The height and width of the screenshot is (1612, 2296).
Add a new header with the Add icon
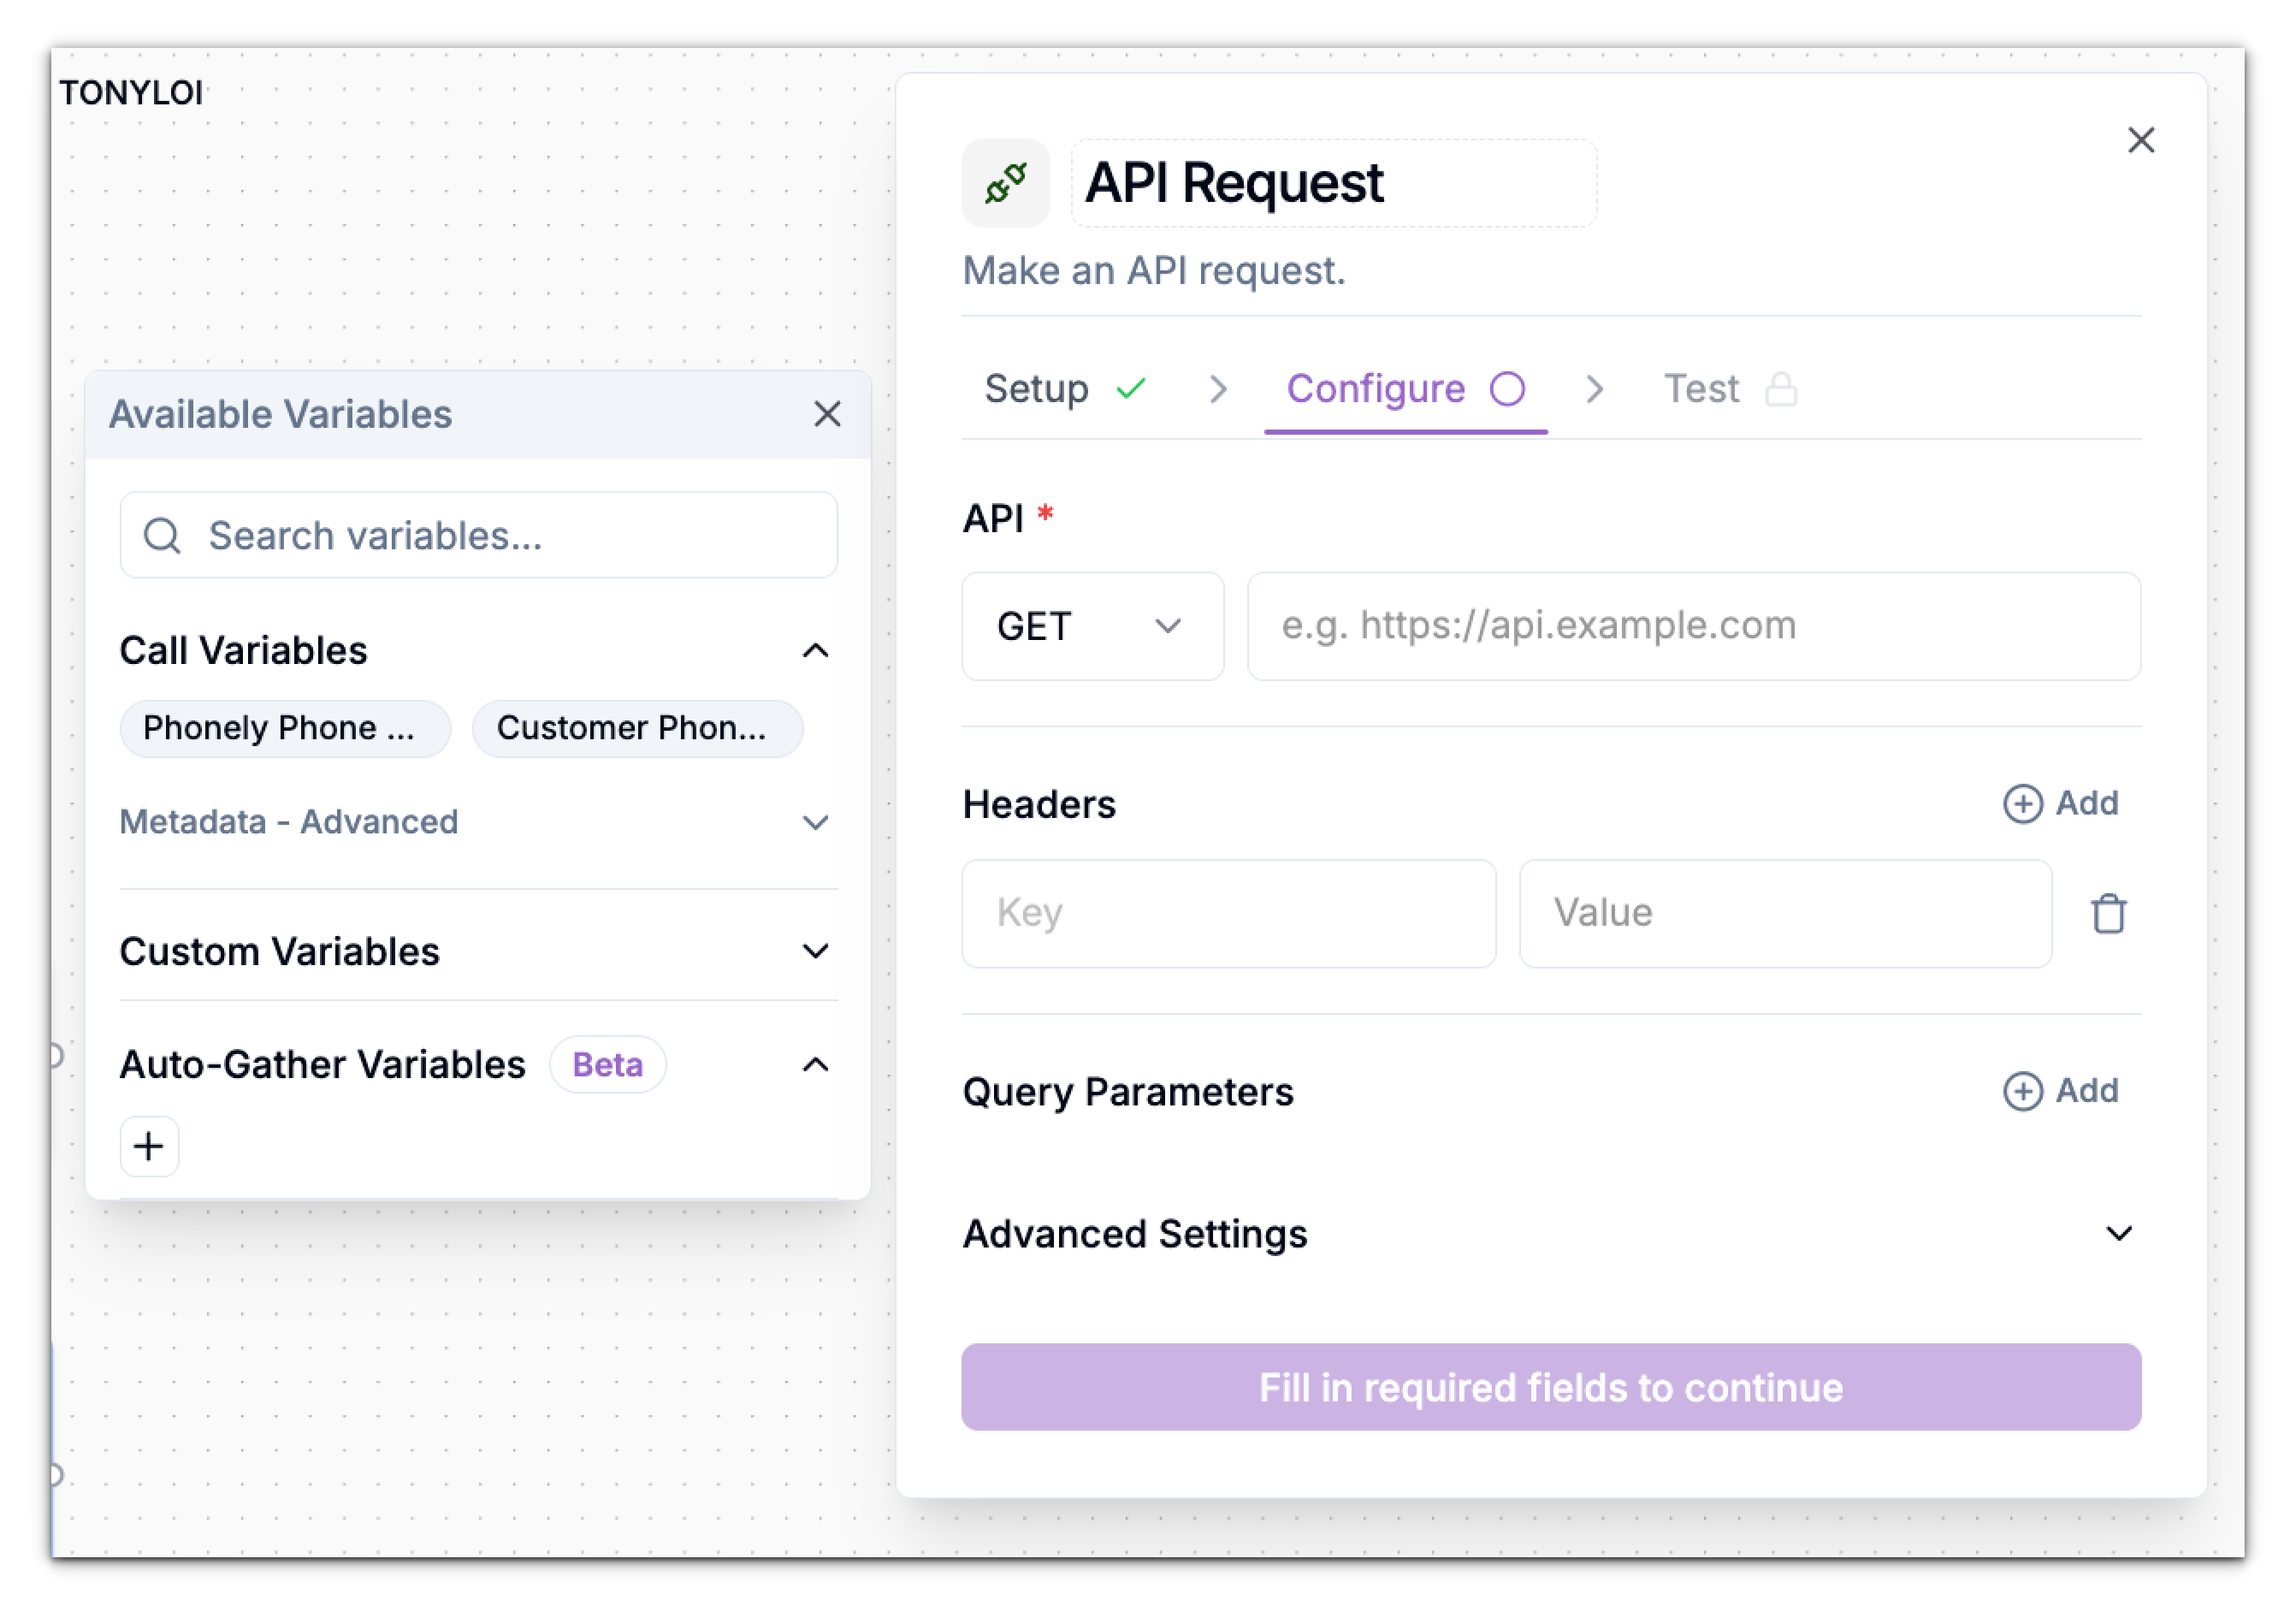(x=2024, y=803)
